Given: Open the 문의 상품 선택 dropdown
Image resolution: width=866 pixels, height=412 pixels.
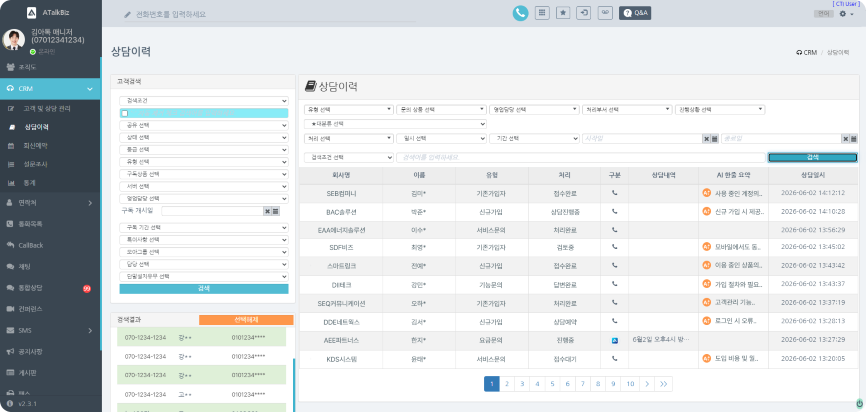Looking at the screenshot, I should point(441,109).
